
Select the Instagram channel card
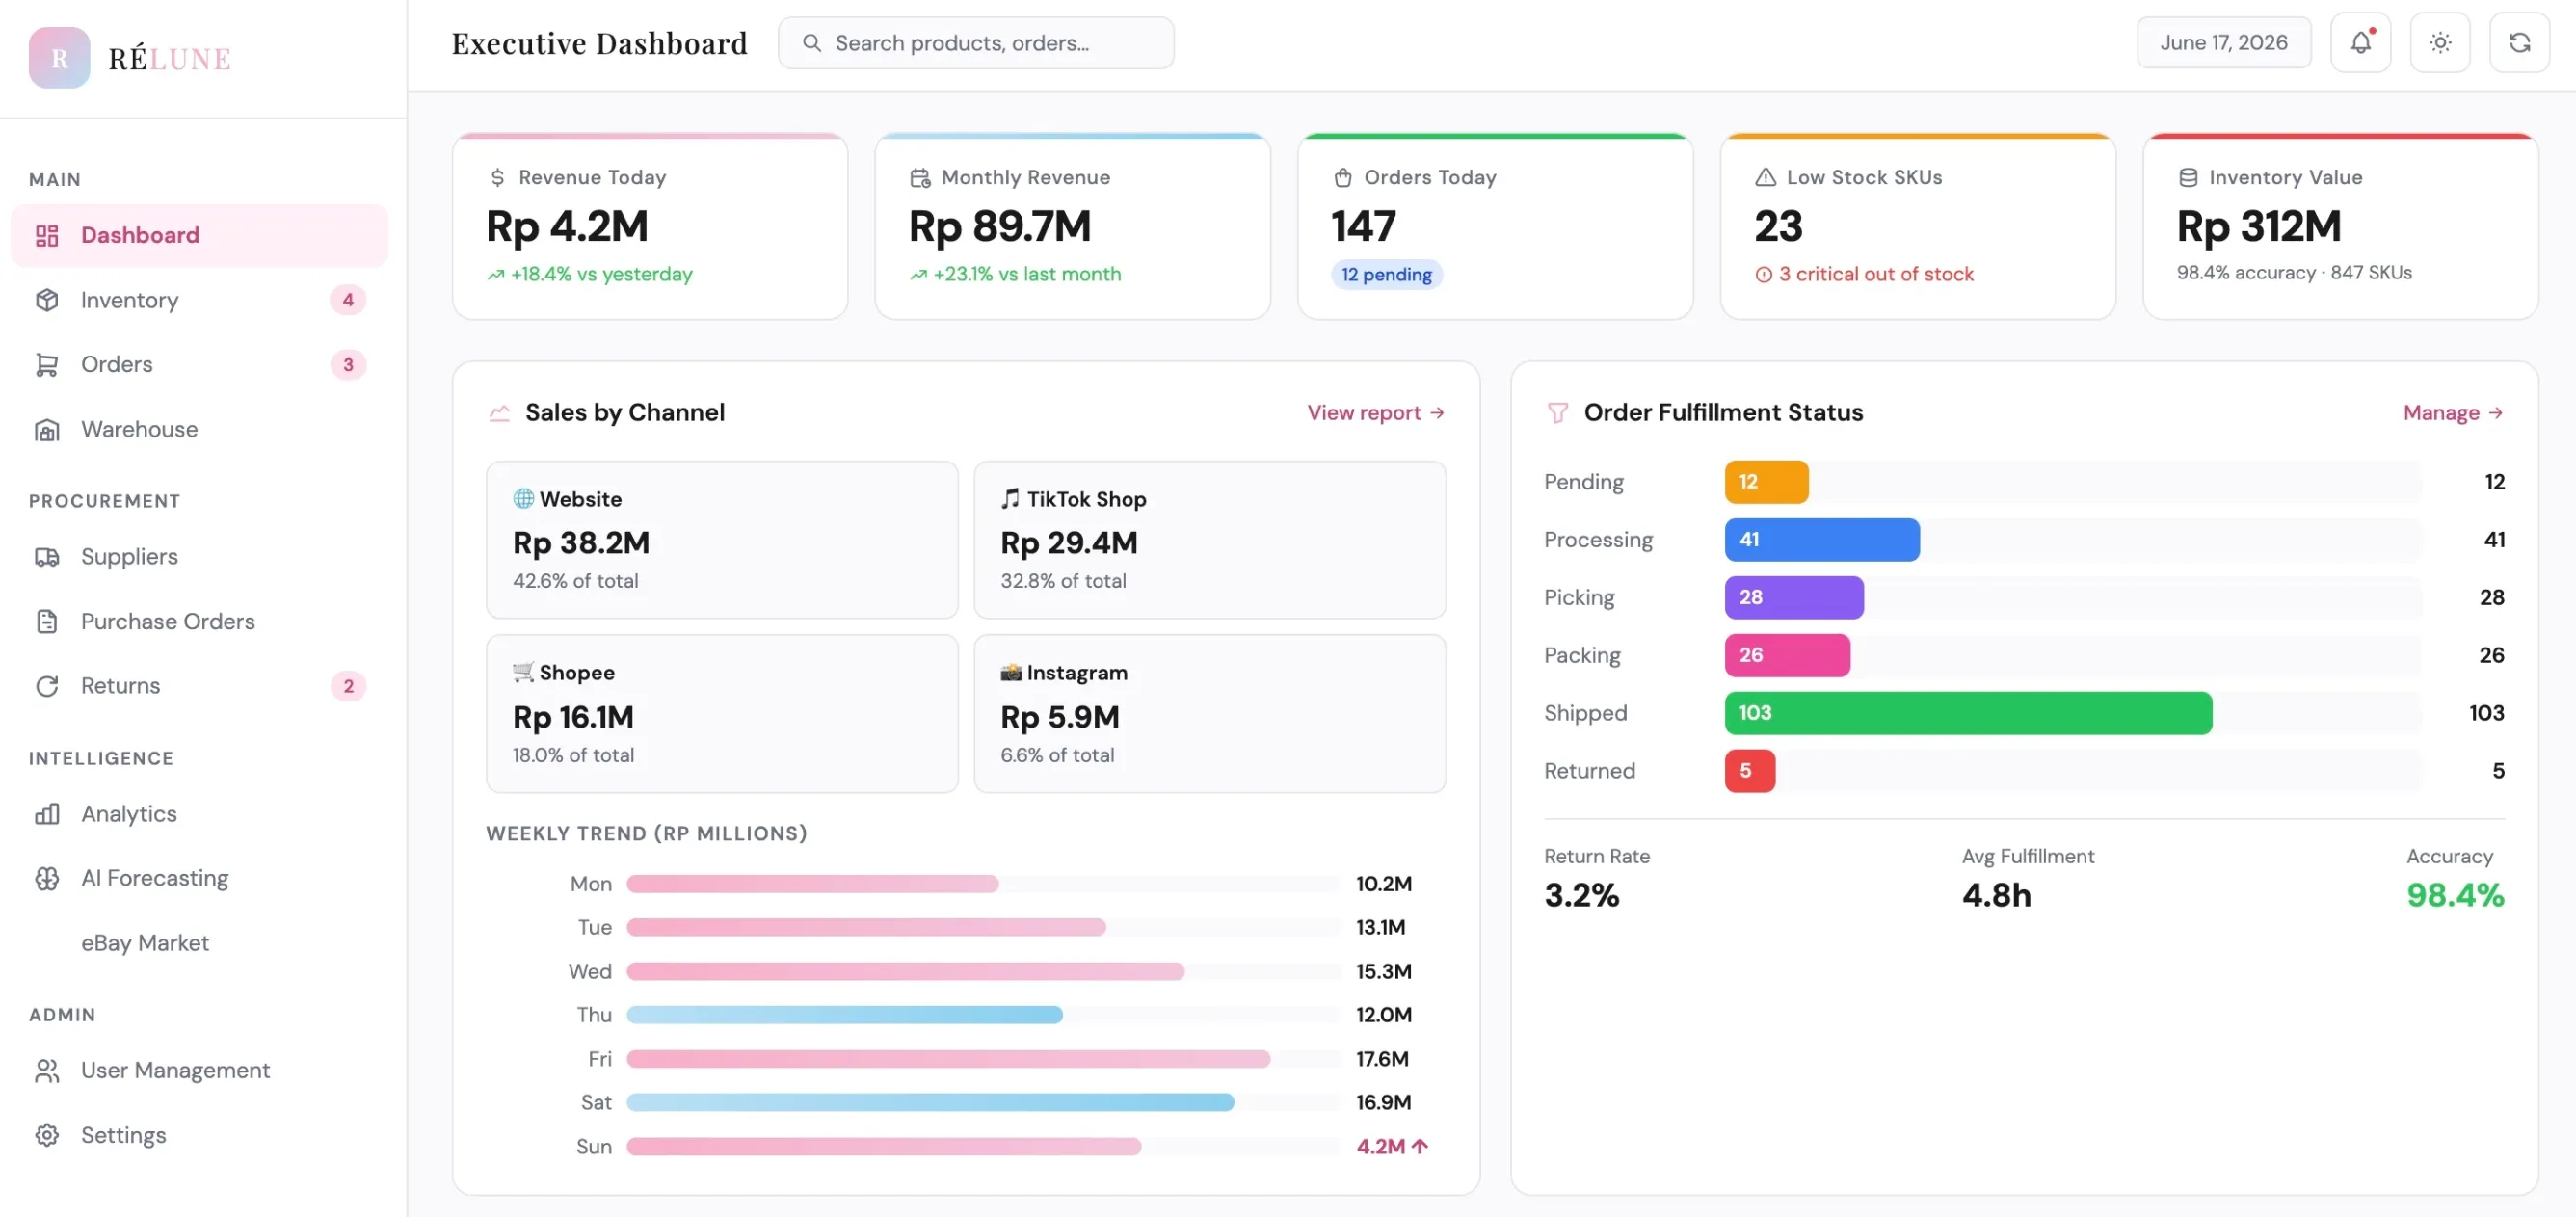pos(1209,714)
